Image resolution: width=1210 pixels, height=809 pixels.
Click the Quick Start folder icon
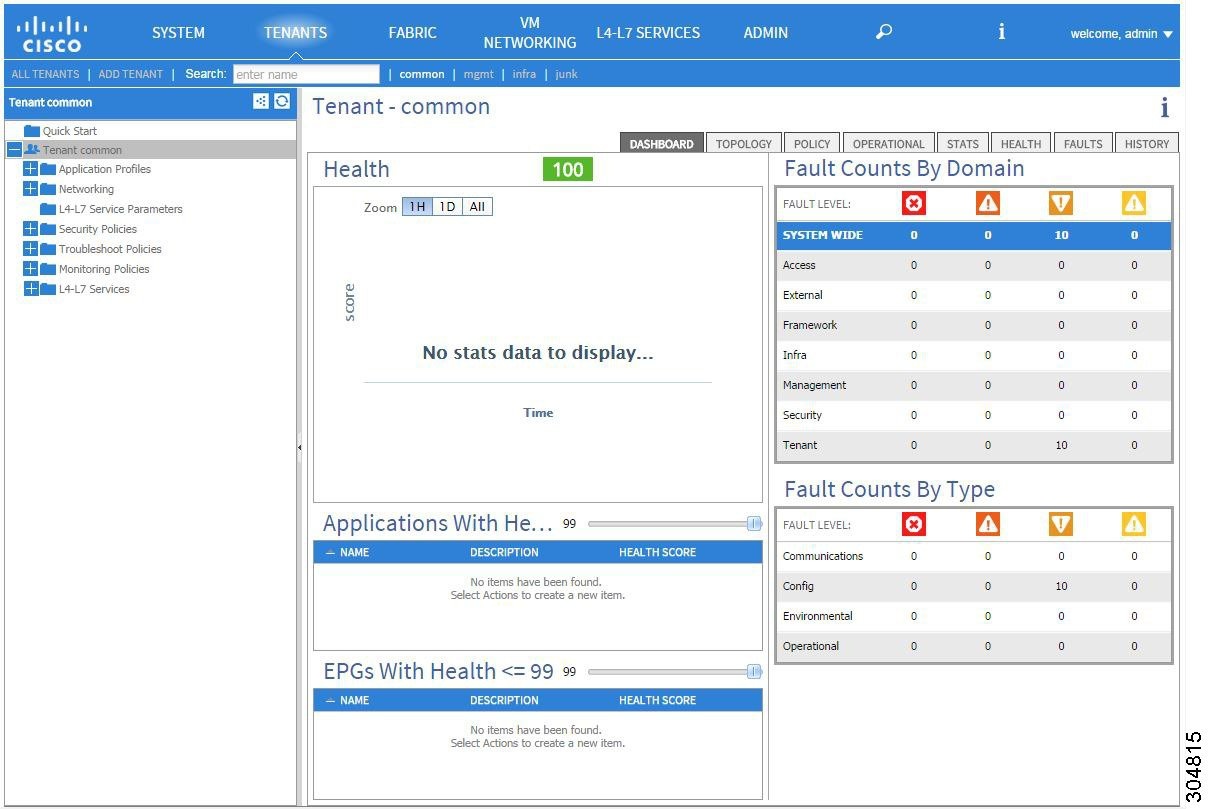(32, 131)
